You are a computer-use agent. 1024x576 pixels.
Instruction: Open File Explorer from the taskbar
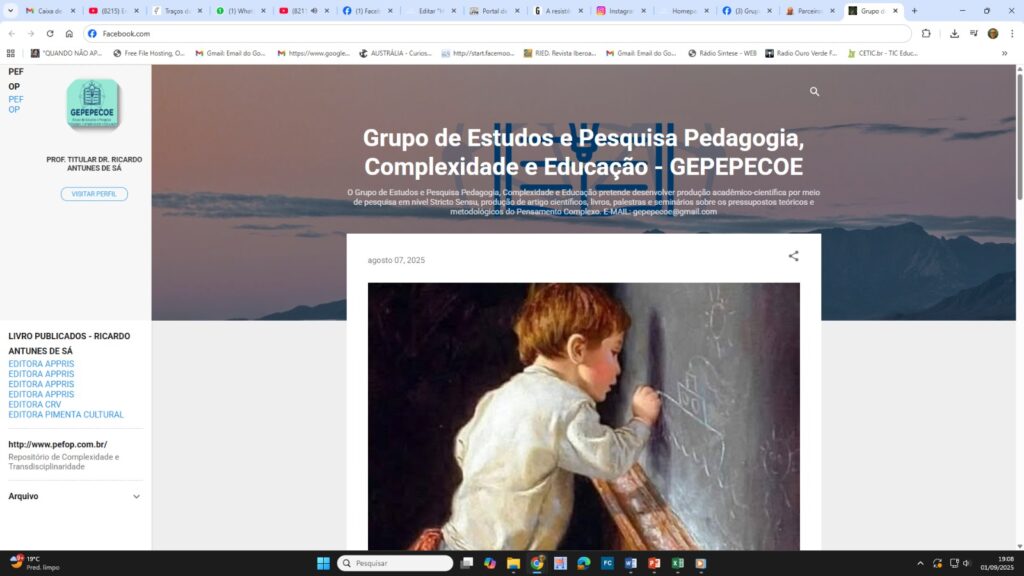(x=512, y=563)
